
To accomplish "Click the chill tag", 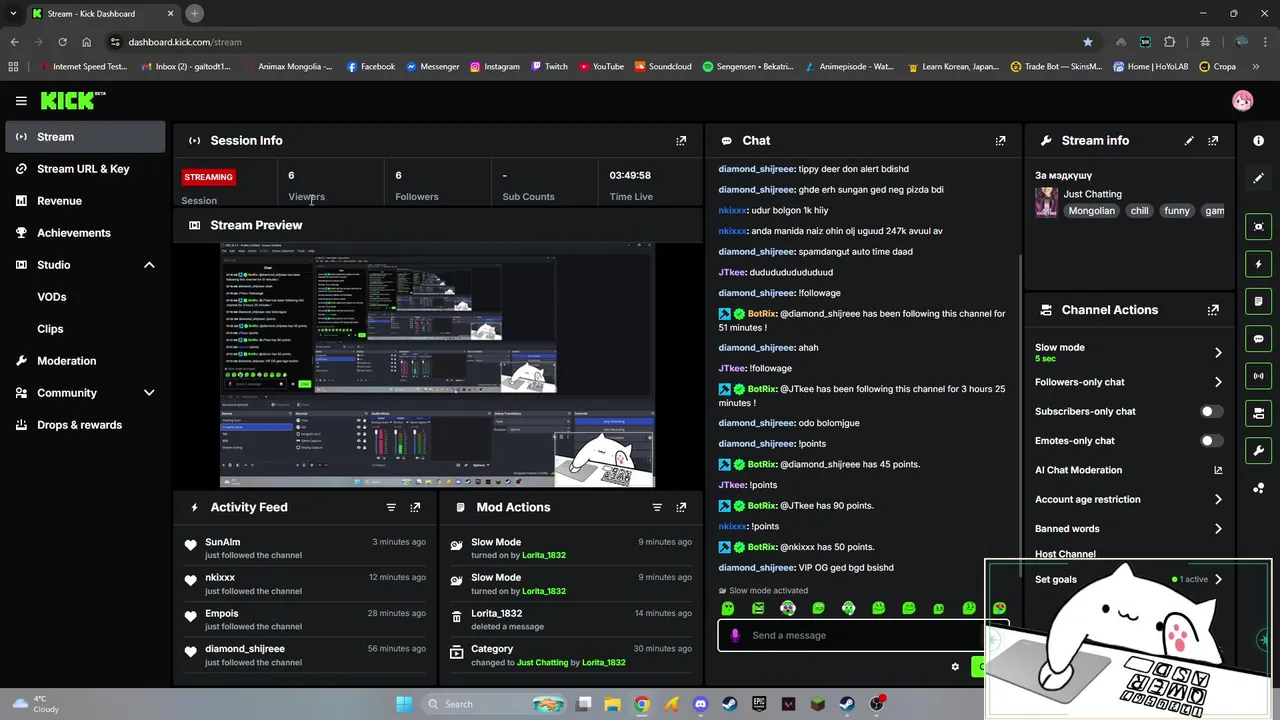I will (x=1139, y=211).
